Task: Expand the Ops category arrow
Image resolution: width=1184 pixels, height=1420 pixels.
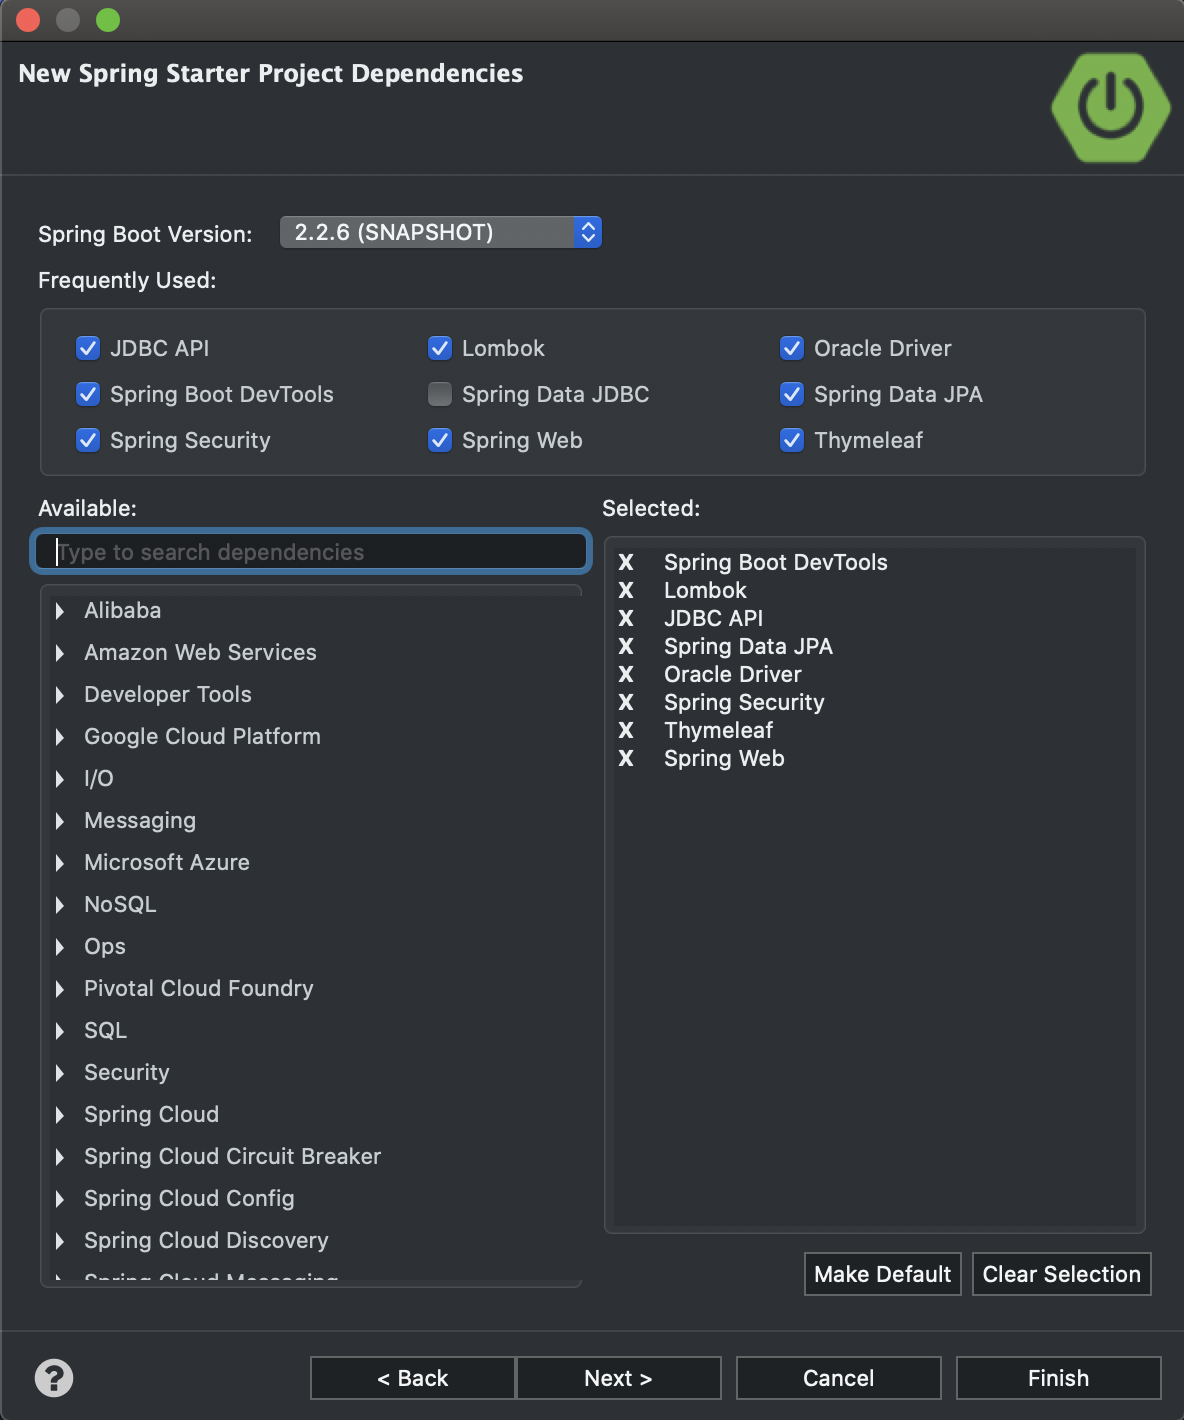Action: (x=60, y=947)
